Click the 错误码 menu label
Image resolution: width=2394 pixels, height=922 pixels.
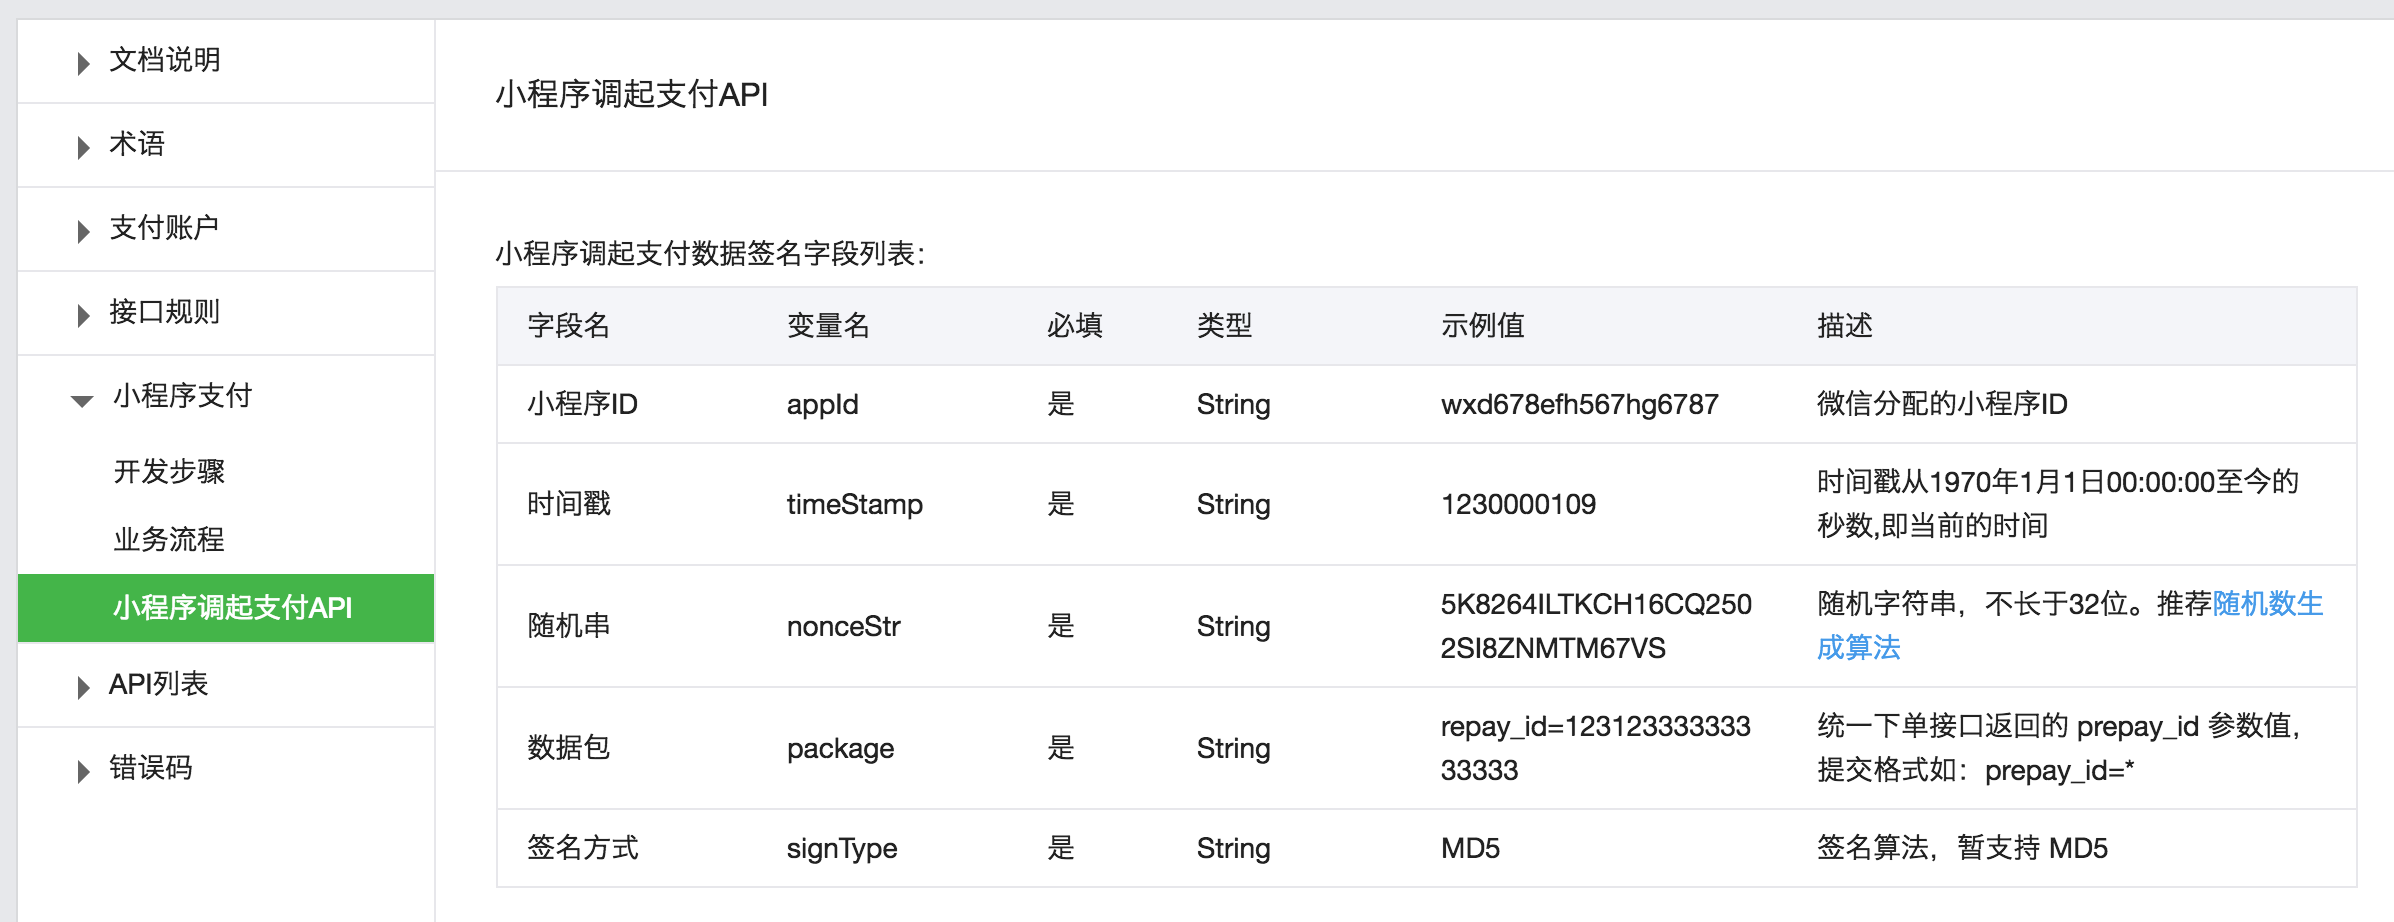pyautogui.click(x=150, y=768)
